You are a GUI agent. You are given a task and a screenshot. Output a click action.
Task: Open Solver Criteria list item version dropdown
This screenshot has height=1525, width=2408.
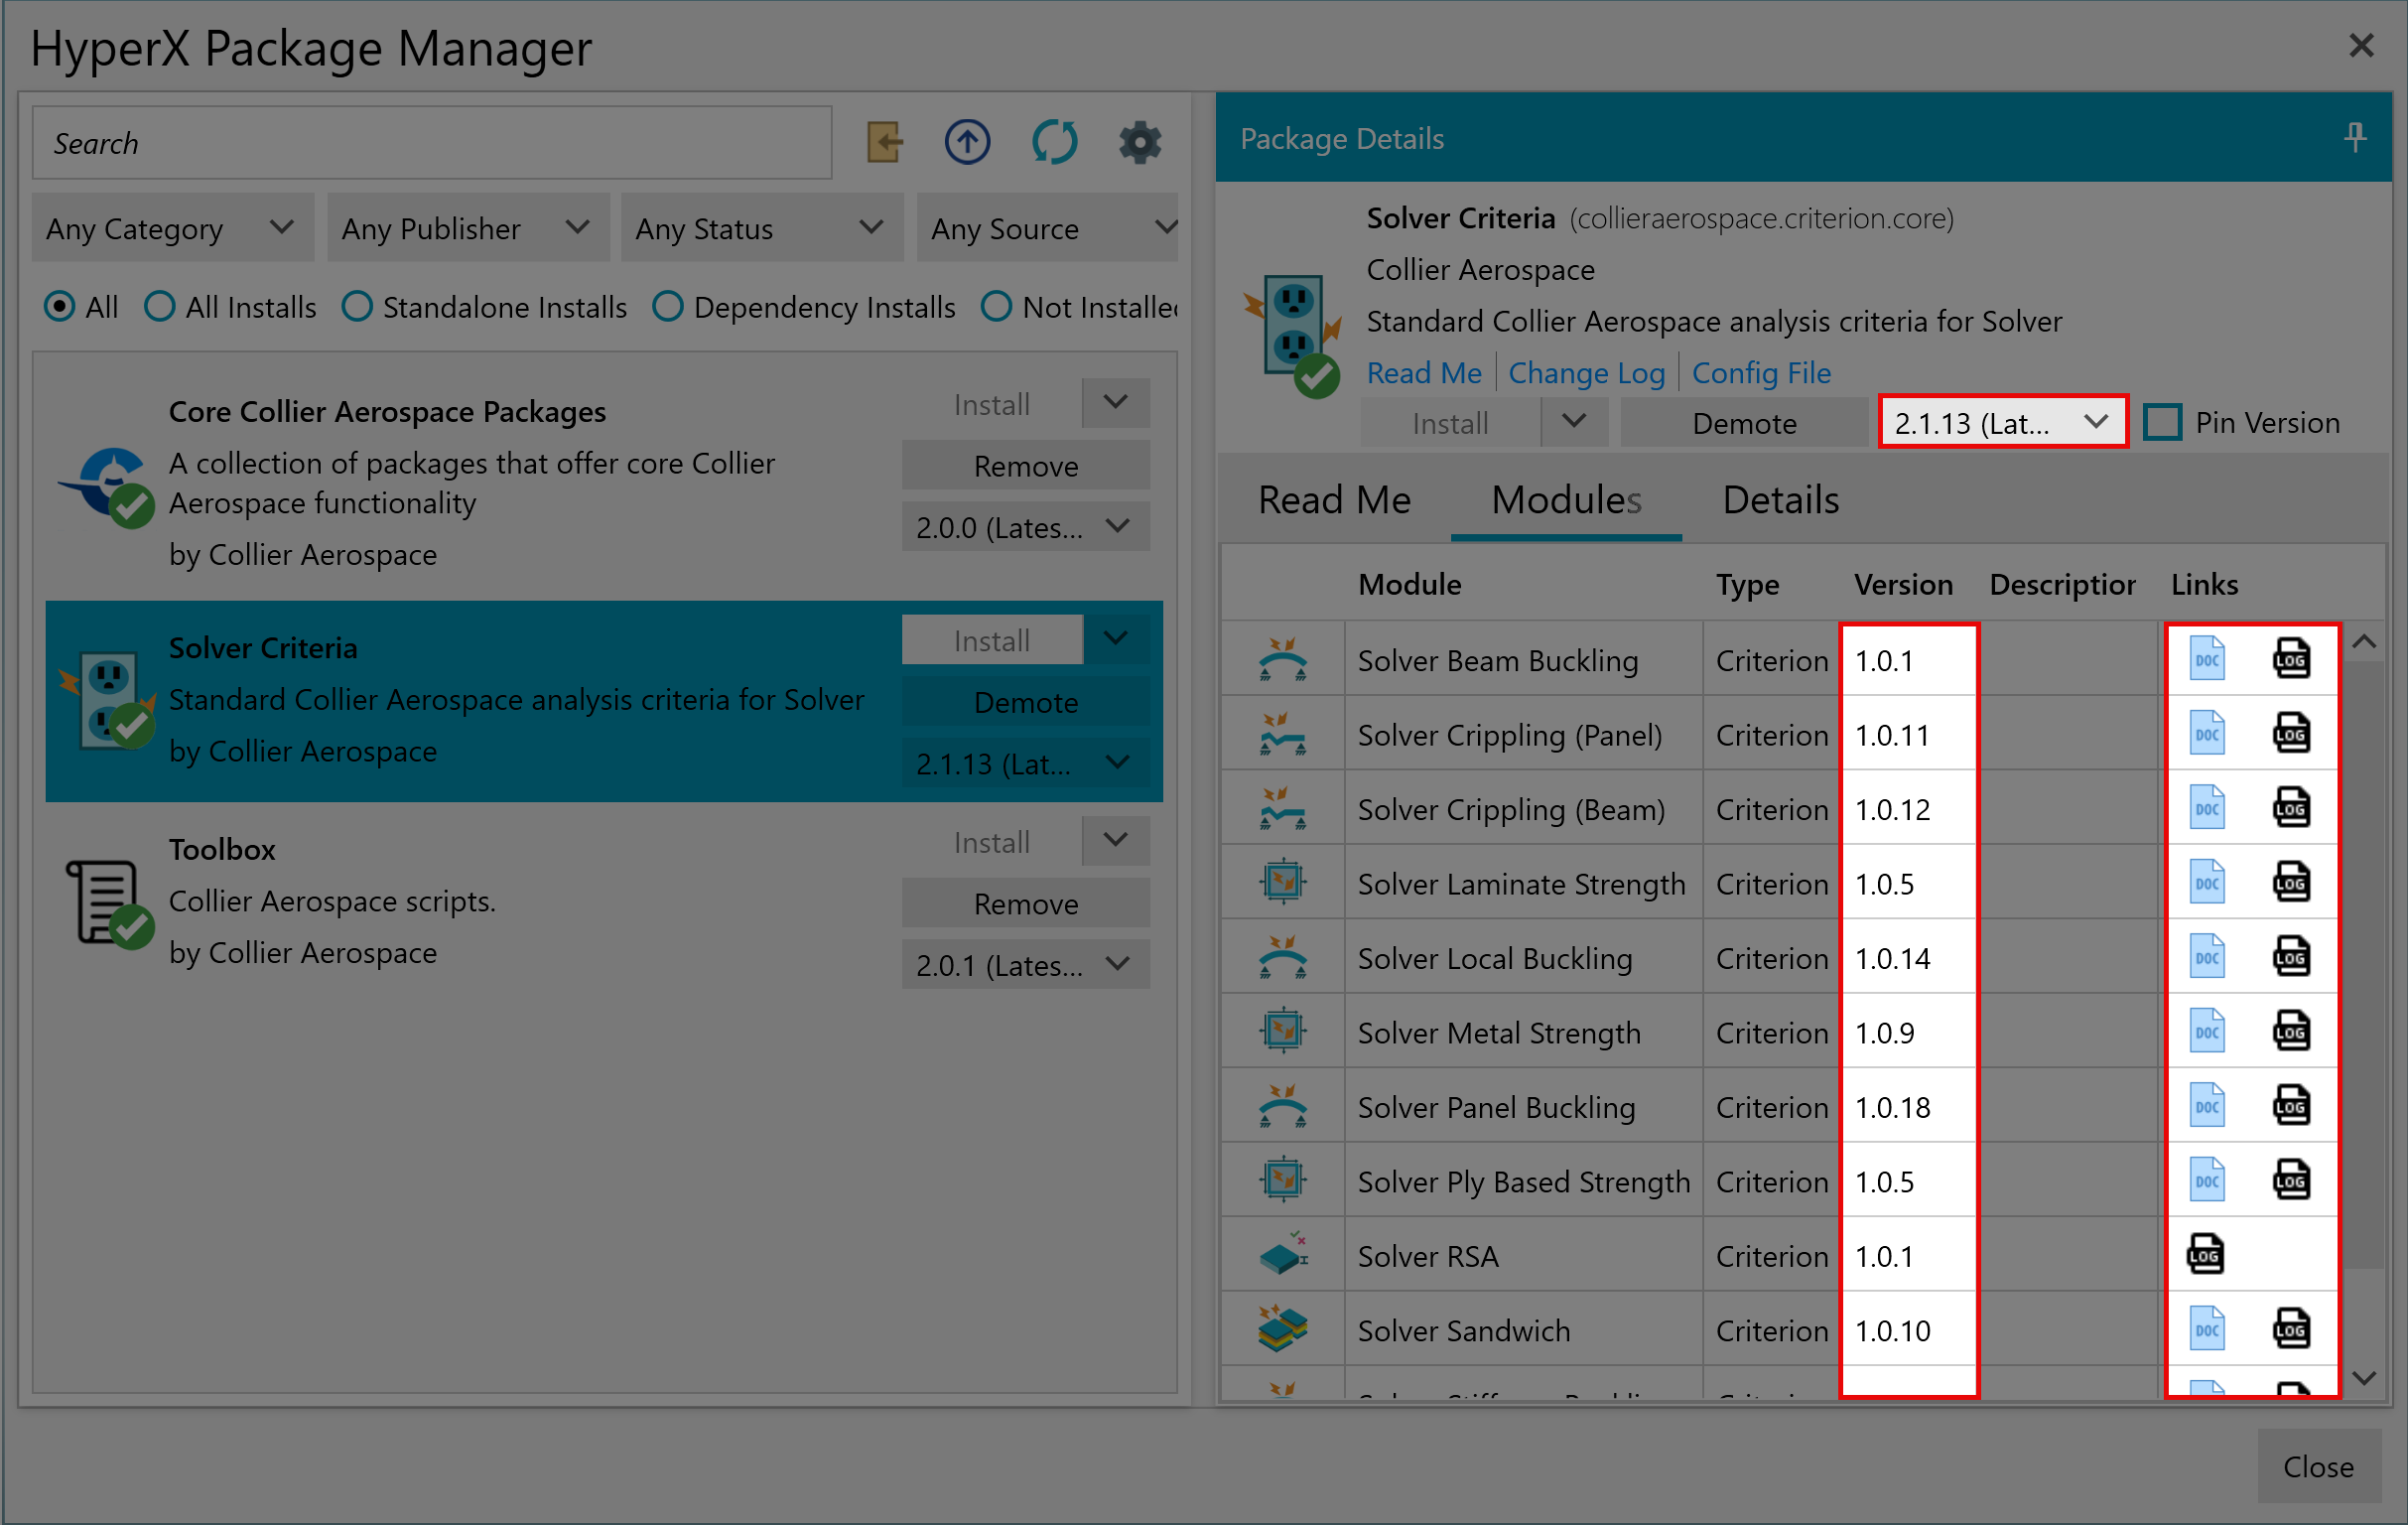click(x=1025, y=763)
